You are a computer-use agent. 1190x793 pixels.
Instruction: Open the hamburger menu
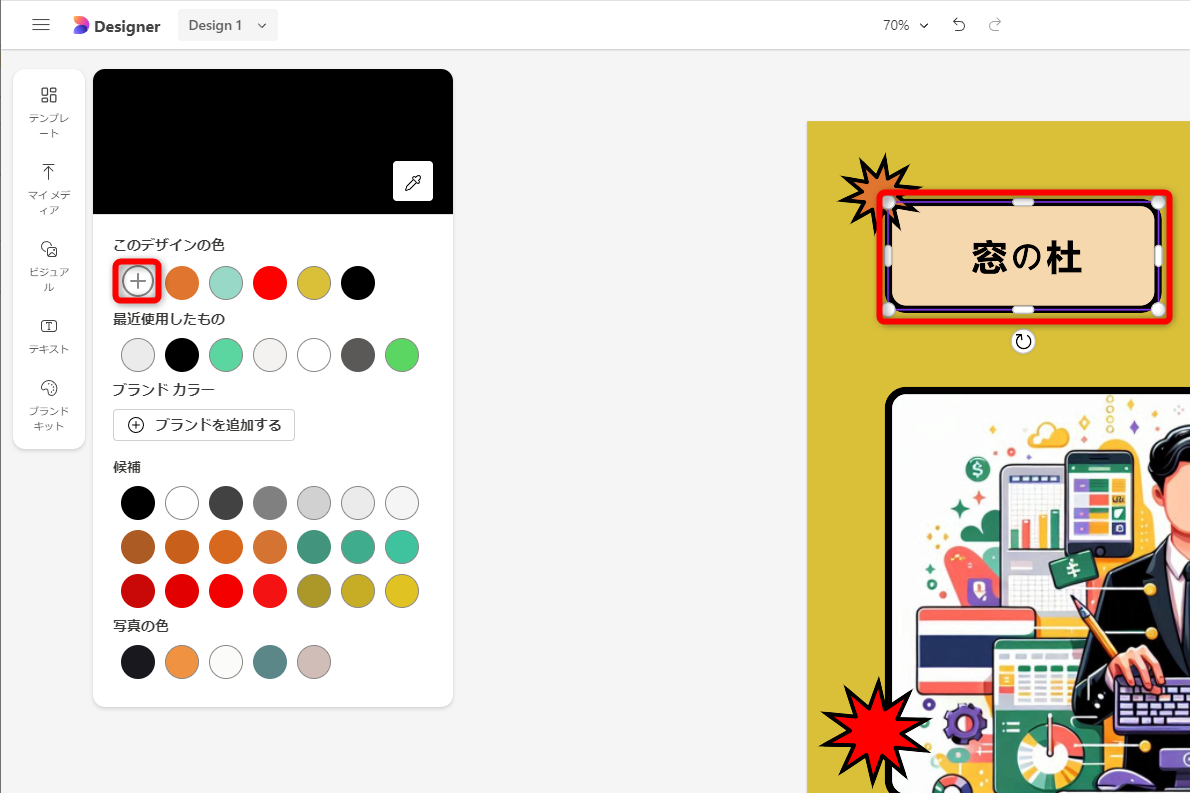click(41, 25)
